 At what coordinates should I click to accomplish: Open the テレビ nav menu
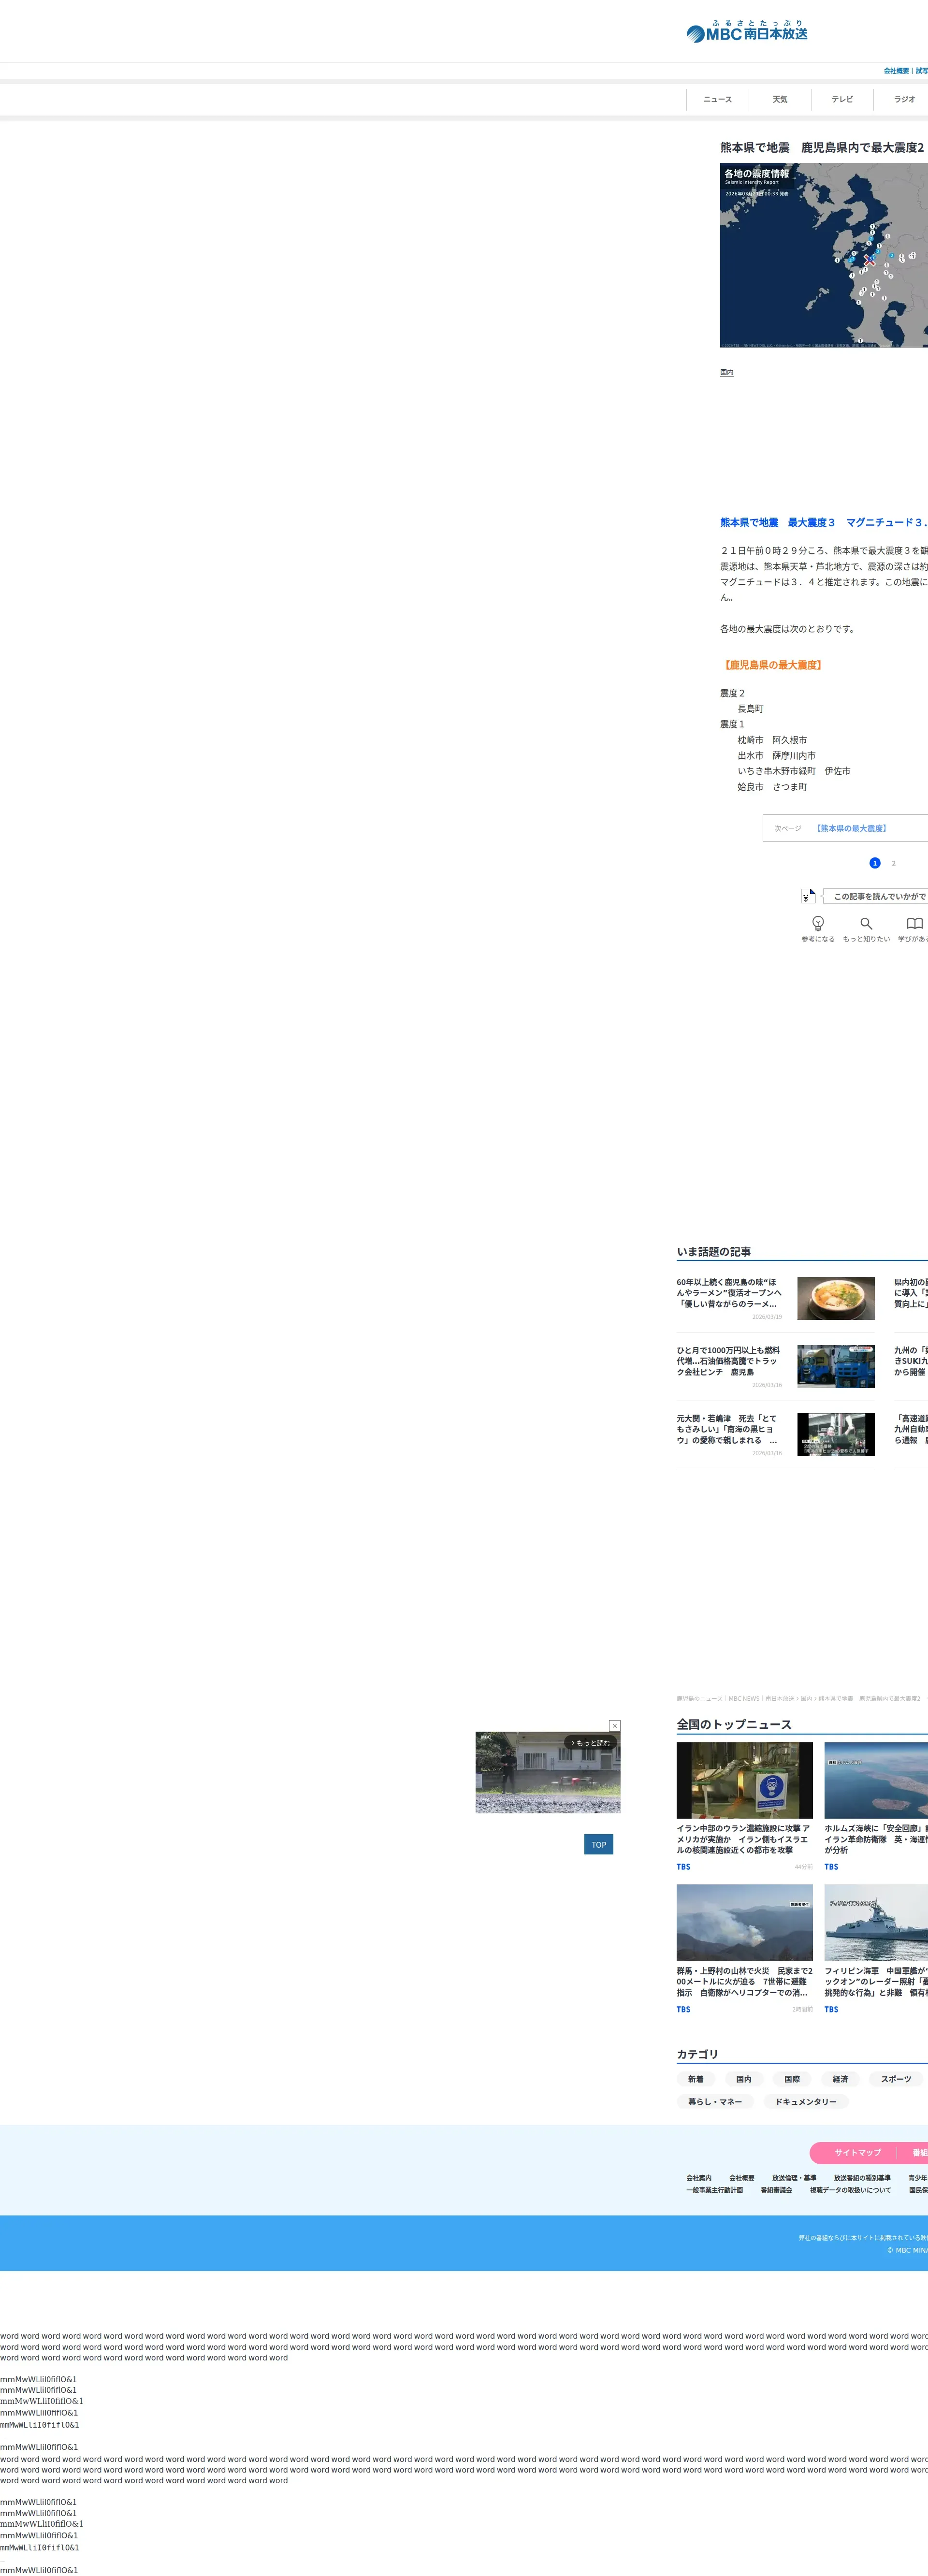(842, 99)
